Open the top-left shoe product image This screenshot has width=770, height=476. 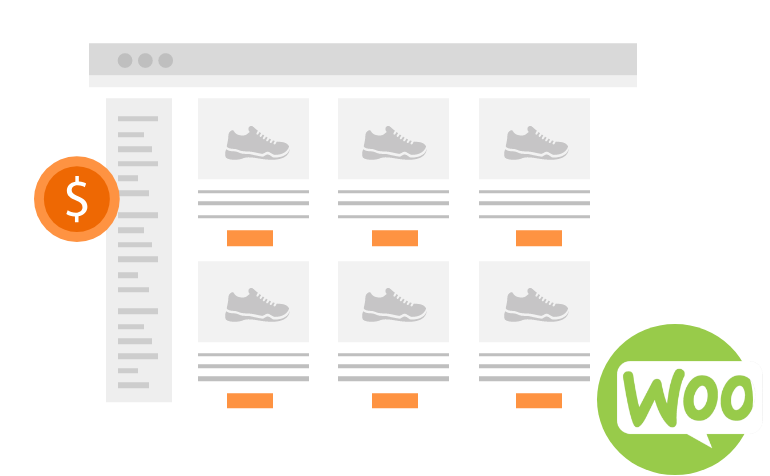pos(253,139)
